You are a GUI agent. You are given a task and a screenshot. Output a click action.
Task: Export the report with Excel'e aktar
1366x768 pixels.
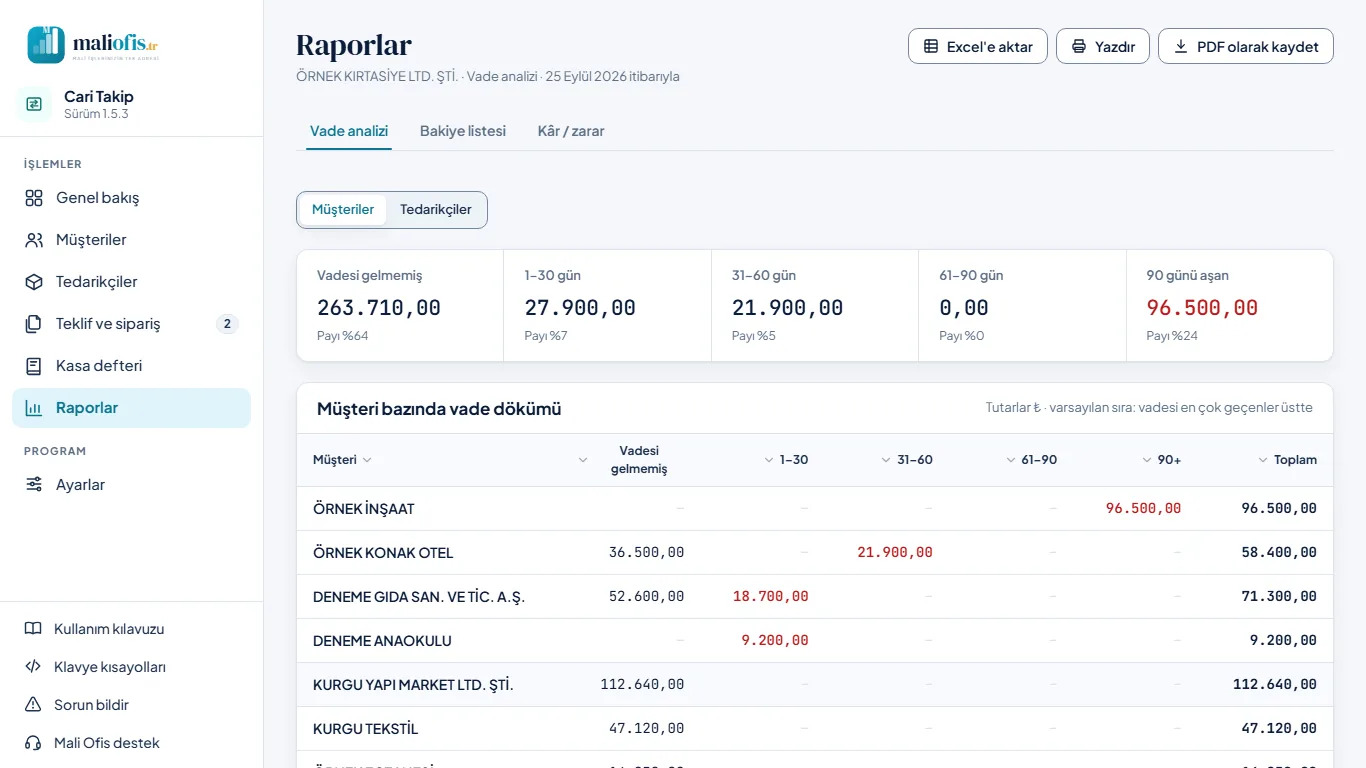[x=978, y=46]
